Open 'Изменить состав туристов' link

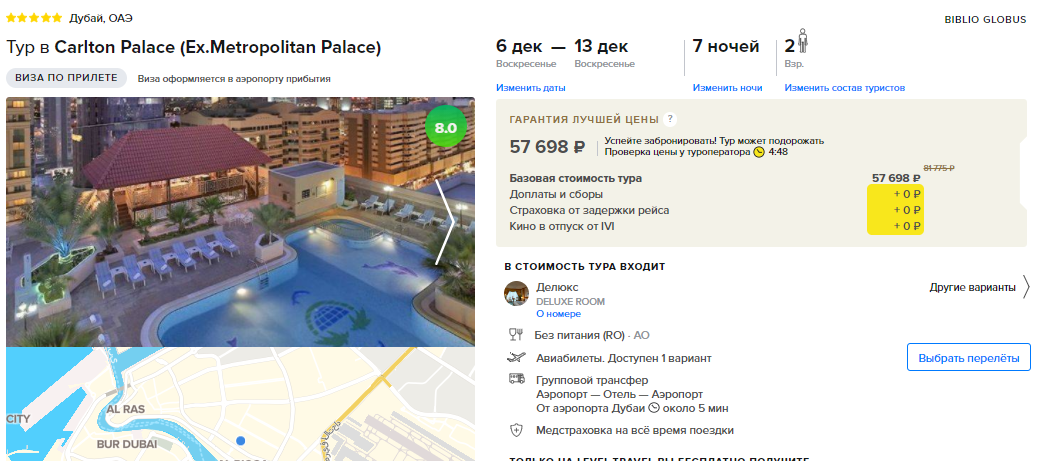tap(844, 88)
